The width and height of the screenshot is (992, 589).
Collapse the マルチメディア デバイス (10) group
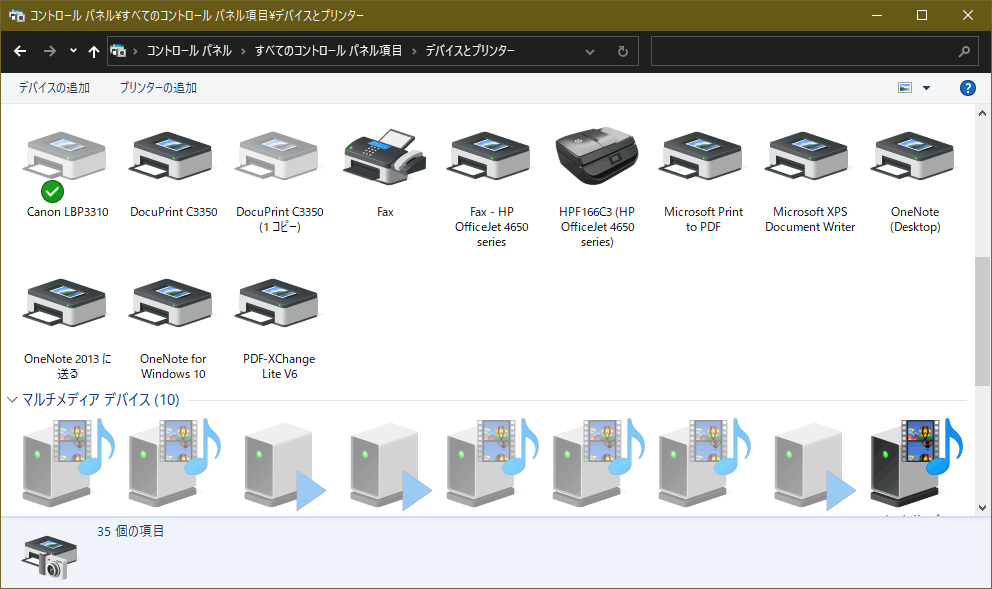[12, 399]
